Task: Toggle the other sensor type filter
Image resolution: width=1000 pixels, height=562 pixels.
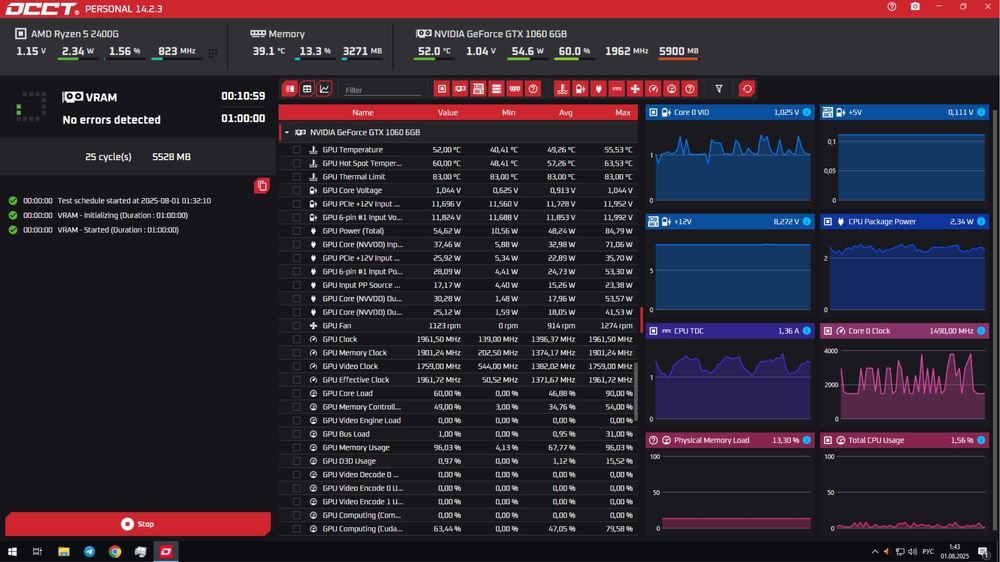Action: point(690,89)
